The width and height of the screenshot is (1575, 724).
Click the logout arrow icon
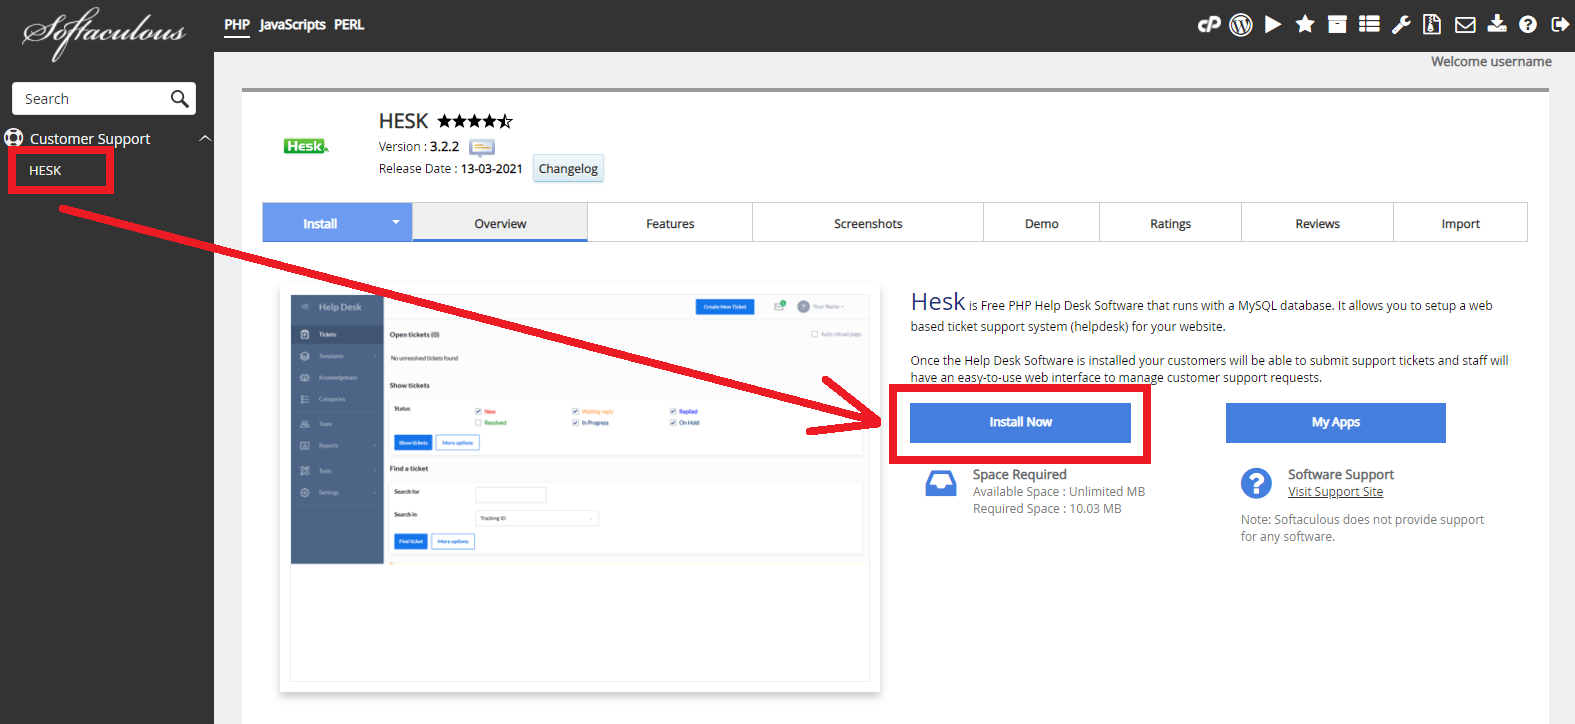[1560, 25]
